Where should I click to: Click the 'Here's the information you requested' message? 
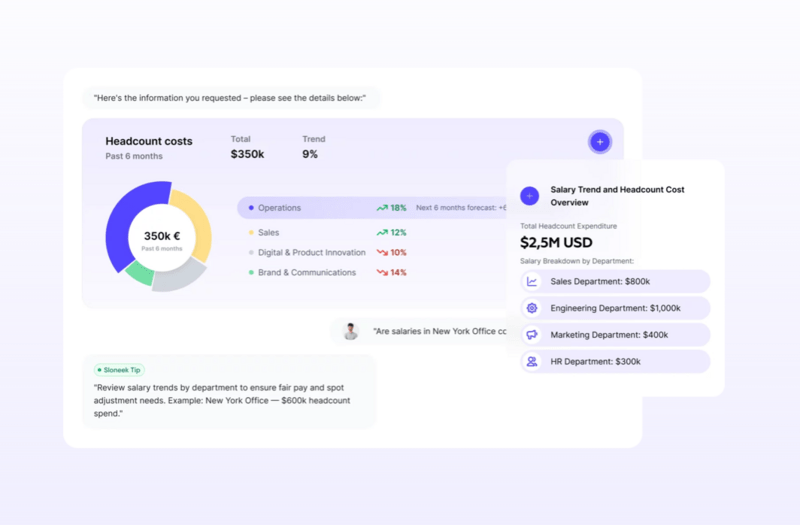coord(230,98)
